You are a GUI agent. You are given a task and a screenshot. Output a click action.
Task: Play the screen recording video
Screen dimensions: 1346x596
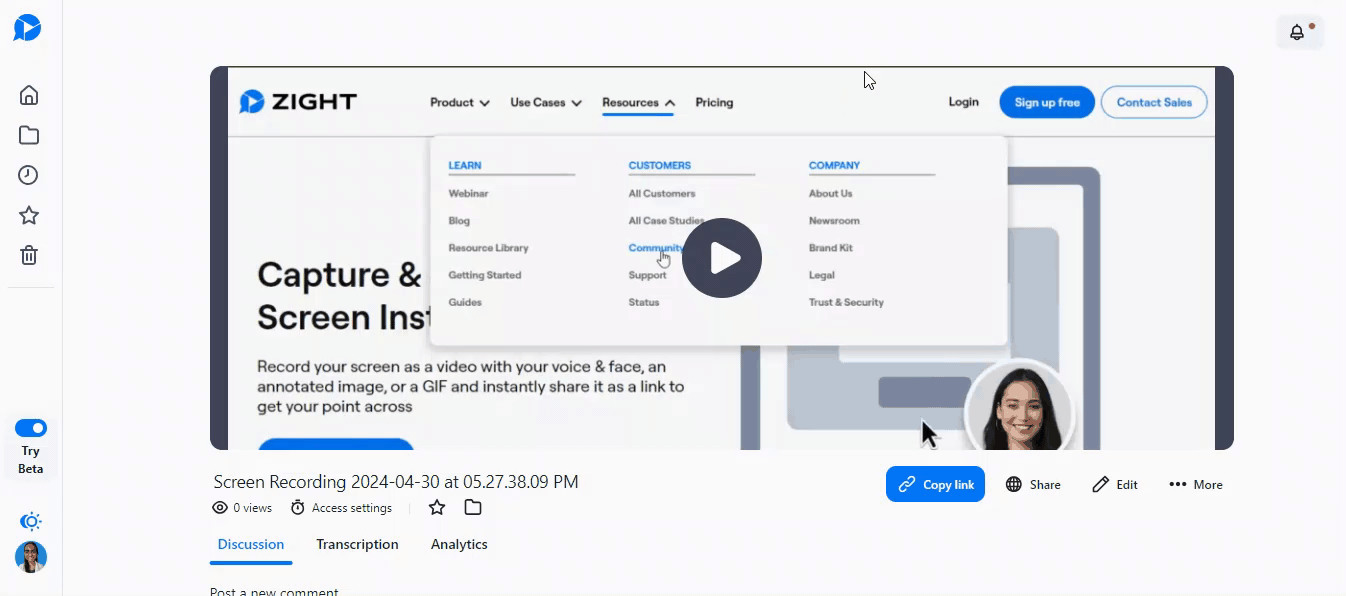click(x=722, y=258)
